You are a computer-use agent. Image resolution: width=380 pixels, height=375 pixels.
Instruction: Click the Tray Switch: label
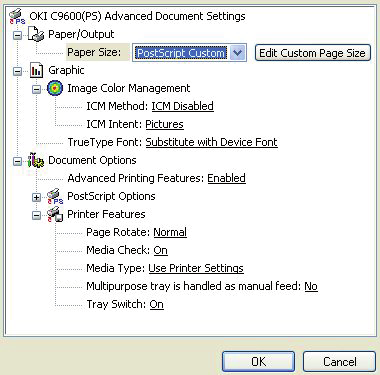(x=116, y=304)
